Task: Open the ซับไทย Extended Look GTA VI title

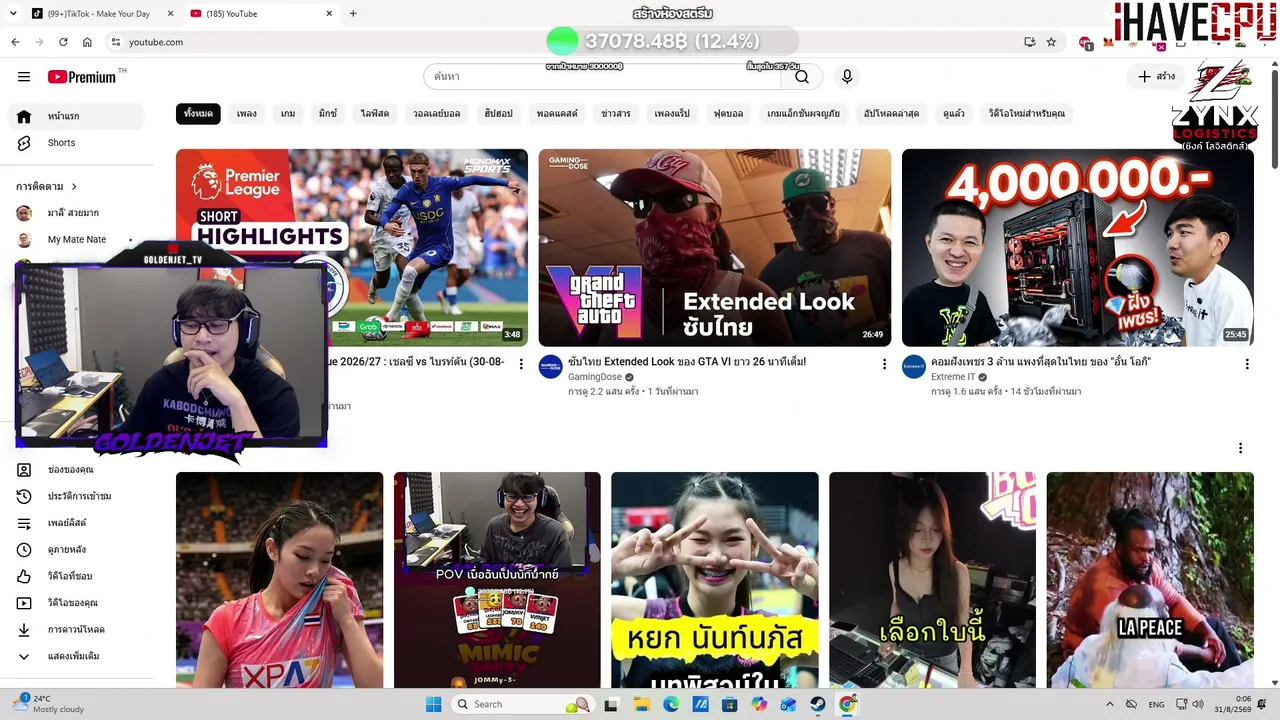Action: (687, 362)
